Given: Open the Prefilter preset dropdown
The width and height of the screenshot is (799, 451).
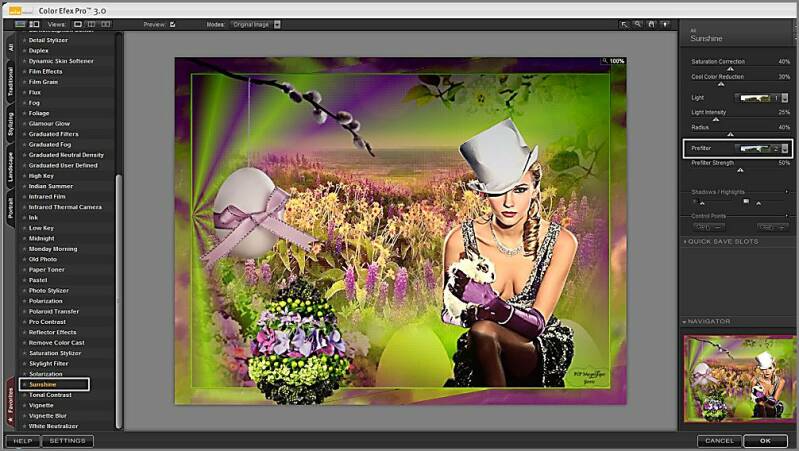Looking at the screenshot, I should pos(785,148).
